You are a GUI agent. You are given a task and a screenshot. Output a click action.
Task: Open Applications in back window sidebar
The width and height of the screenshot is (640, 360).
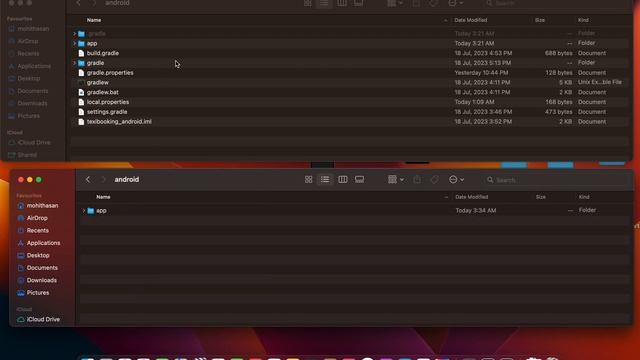coord(29,66)
